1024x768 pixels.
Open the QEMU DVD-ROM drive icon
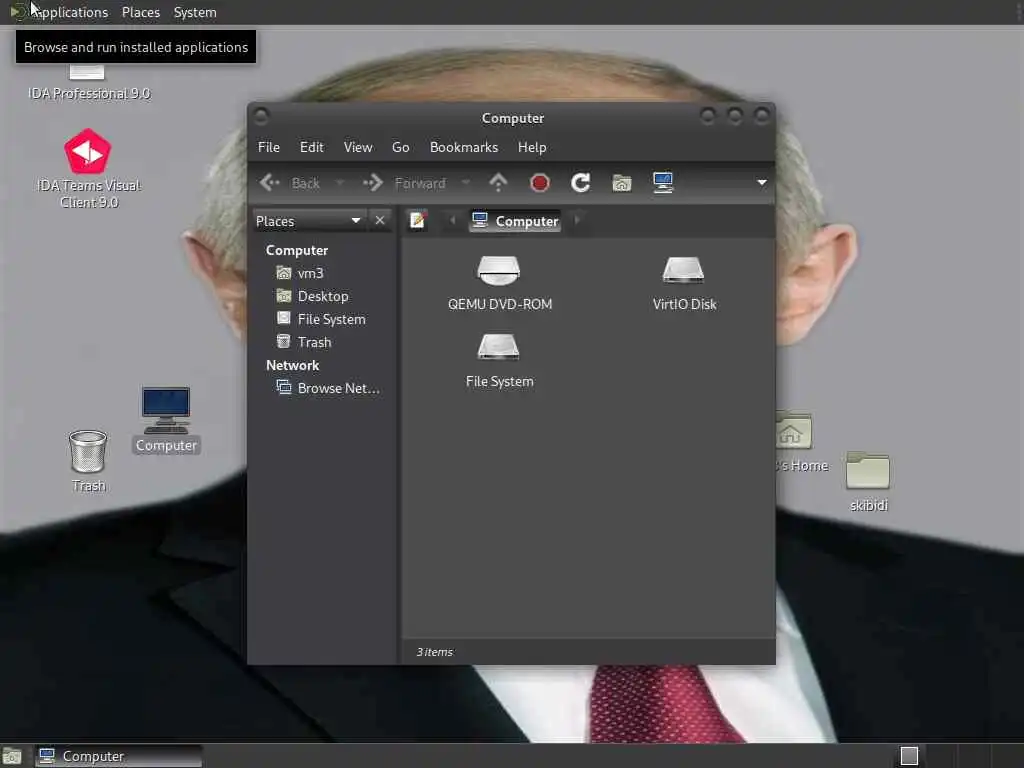tap(499, 270)
